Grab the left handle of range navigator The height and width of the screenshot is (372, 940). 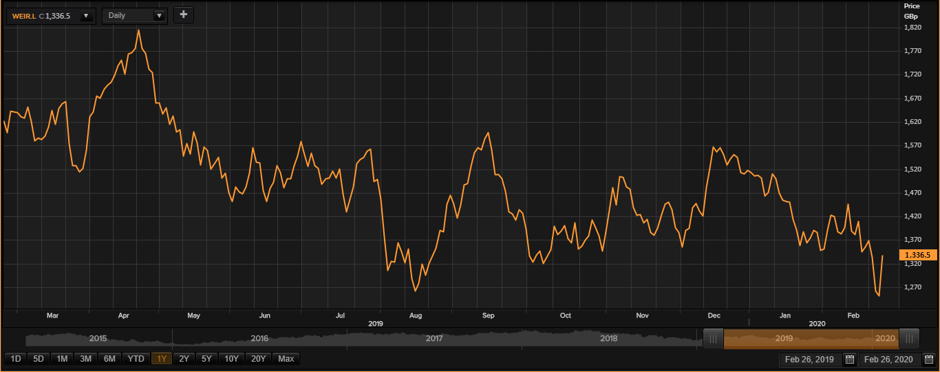tap(713, 338)
